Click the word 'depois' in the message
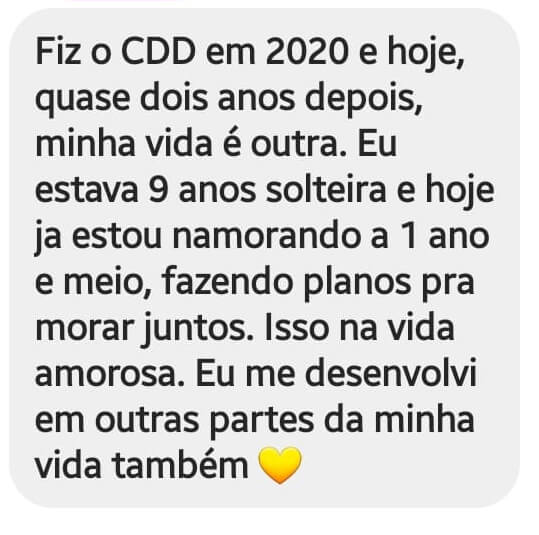 click(x=363, y=98)
